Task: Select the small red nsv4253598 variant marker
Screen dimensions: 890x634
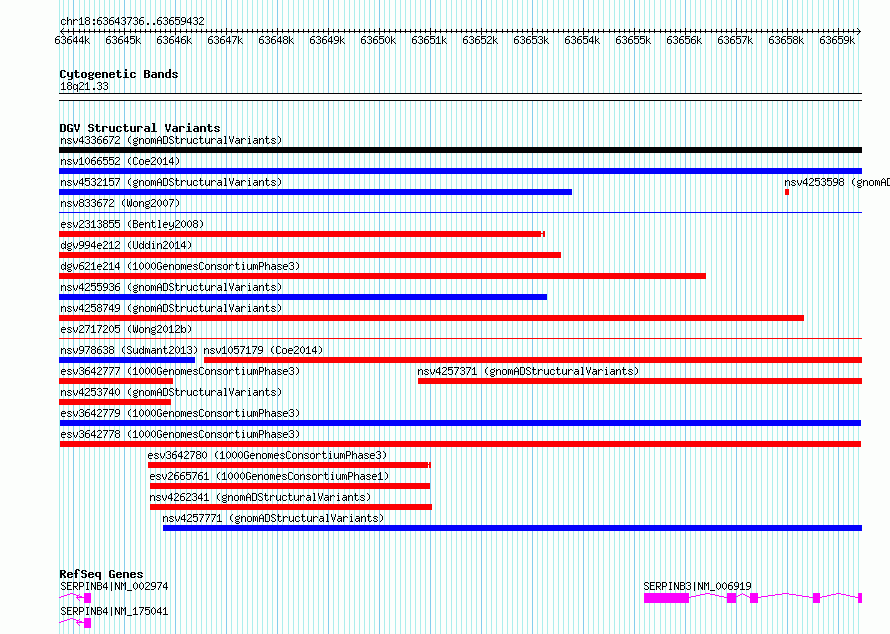Action: point(787,192)
